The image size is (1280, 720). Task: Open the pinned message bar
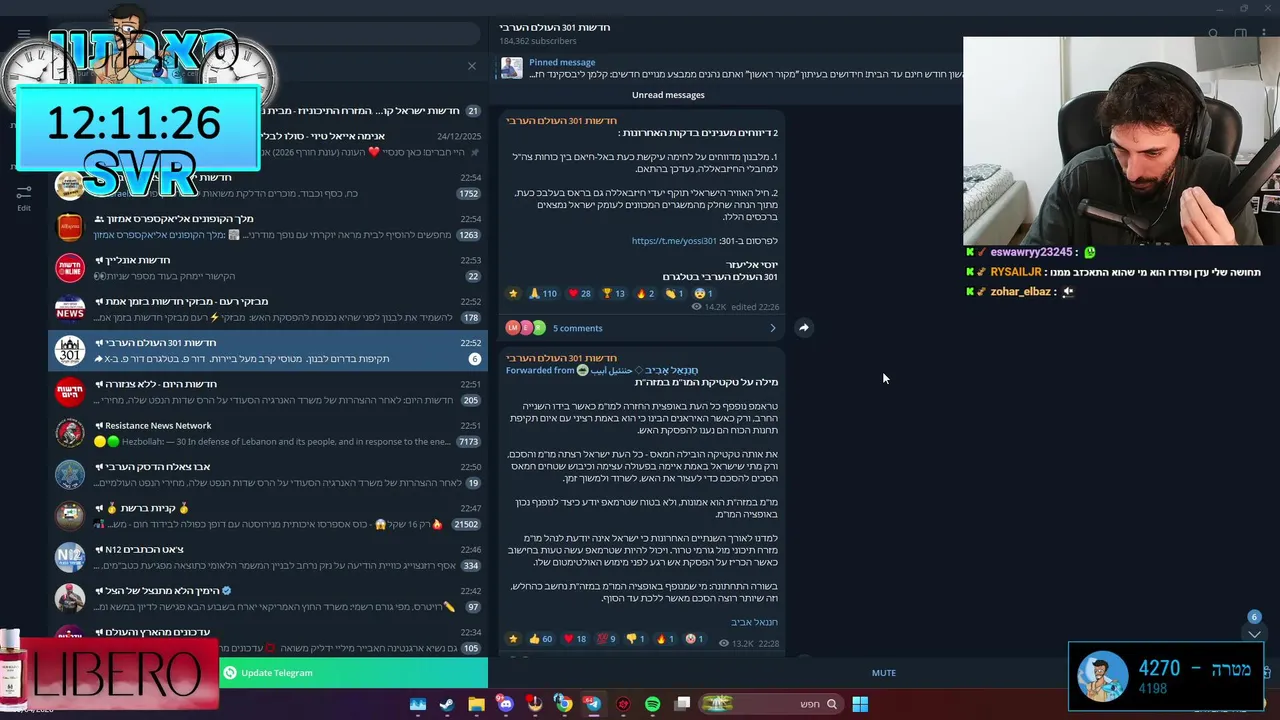(x=731, y=68)
